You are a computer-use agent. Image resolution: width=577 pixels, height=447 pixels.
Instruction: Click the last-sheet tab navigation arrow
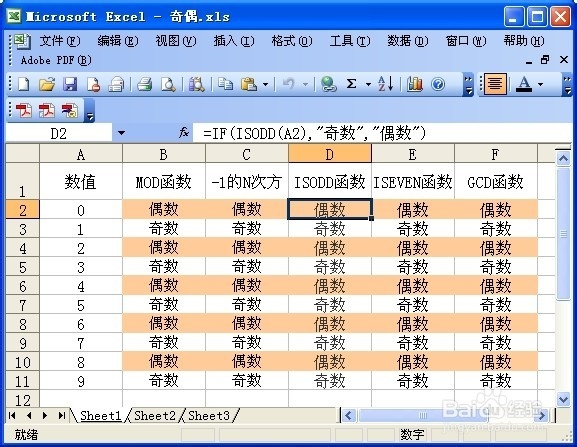(x=61, y=416)
